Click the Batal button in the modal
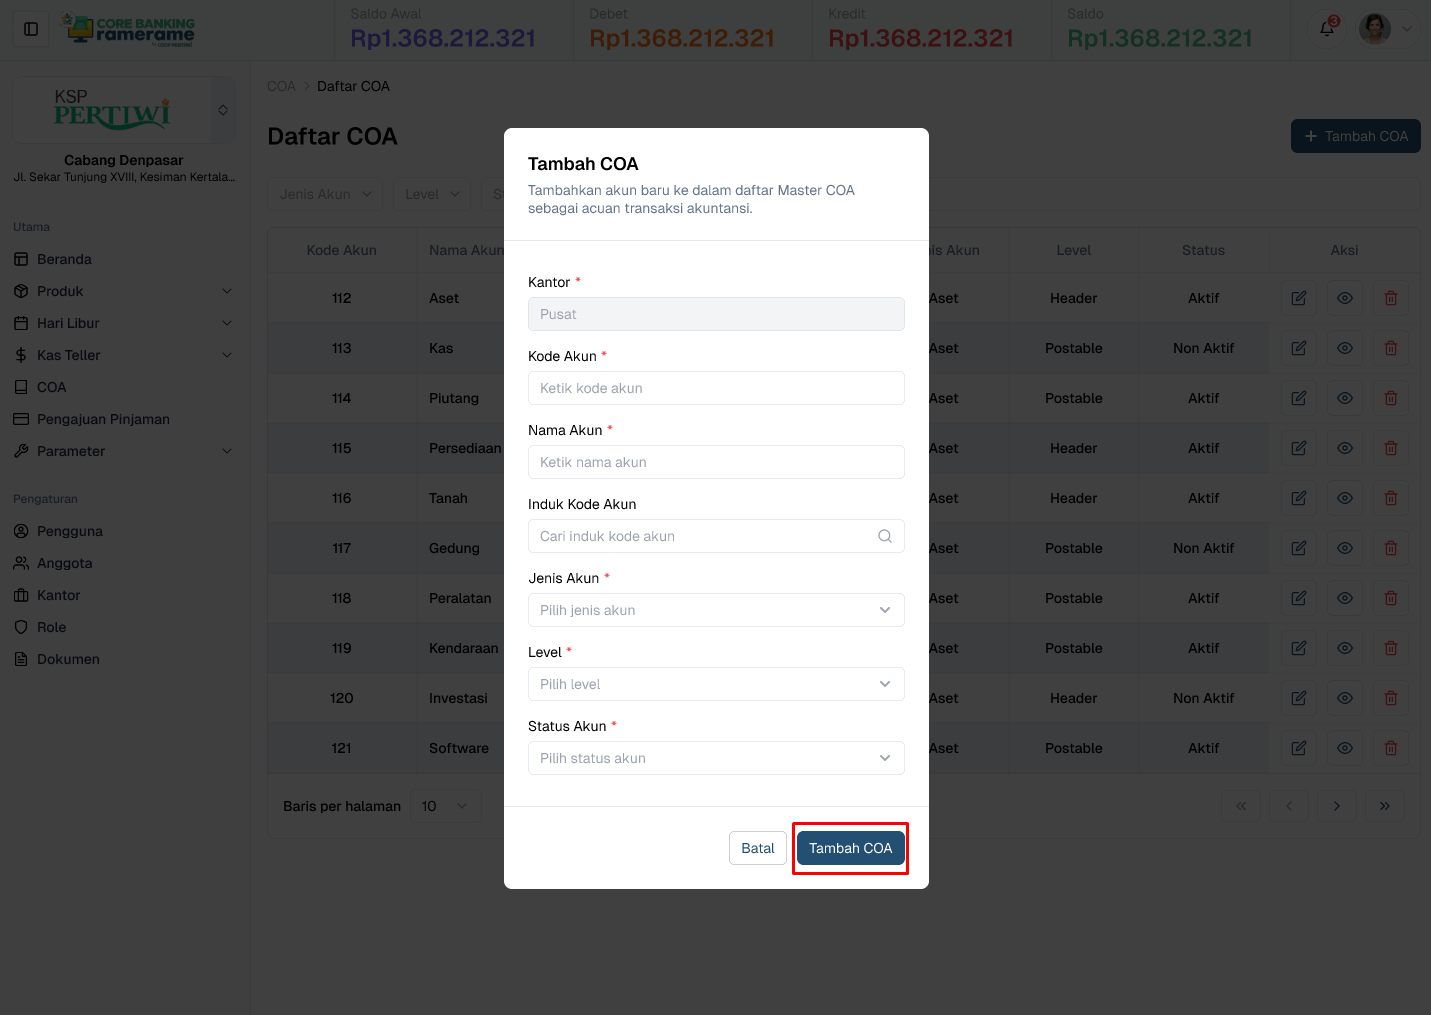The height and width of the screenshot is (1015, 1431). 757,847
